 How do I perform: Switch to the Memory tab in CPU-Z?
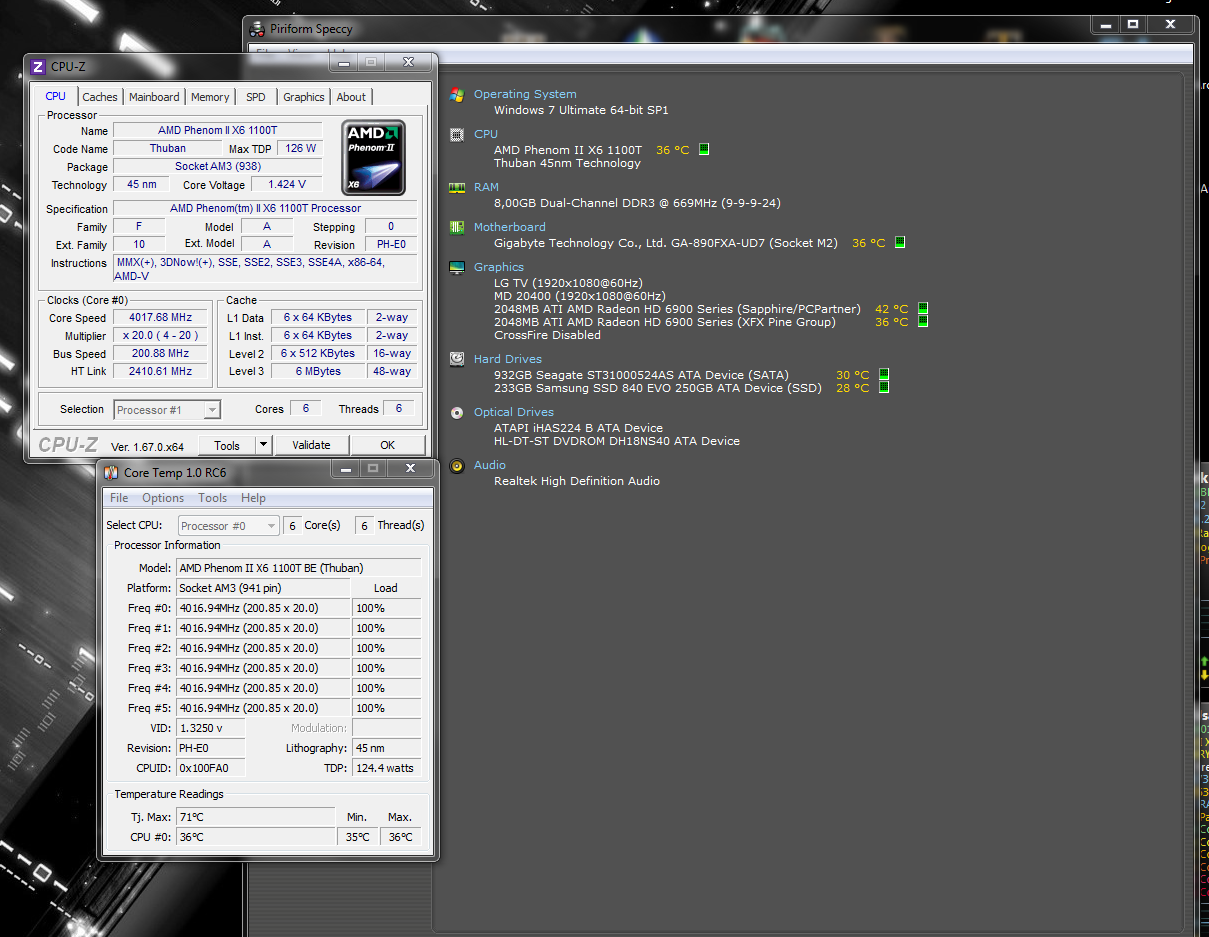(210, 97)
